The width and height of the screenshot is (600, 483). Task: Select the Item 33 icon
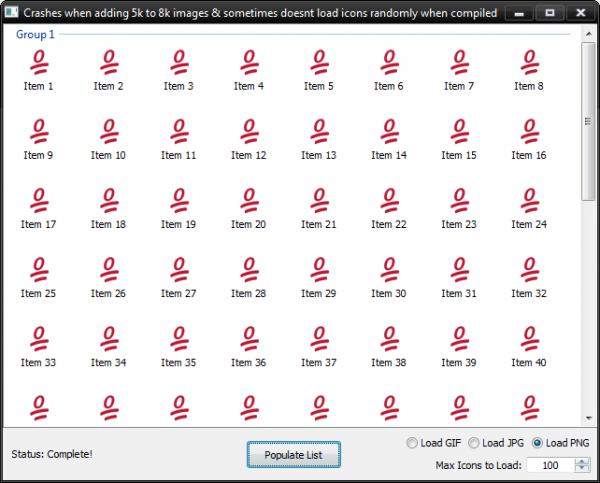tap(39, 339)
